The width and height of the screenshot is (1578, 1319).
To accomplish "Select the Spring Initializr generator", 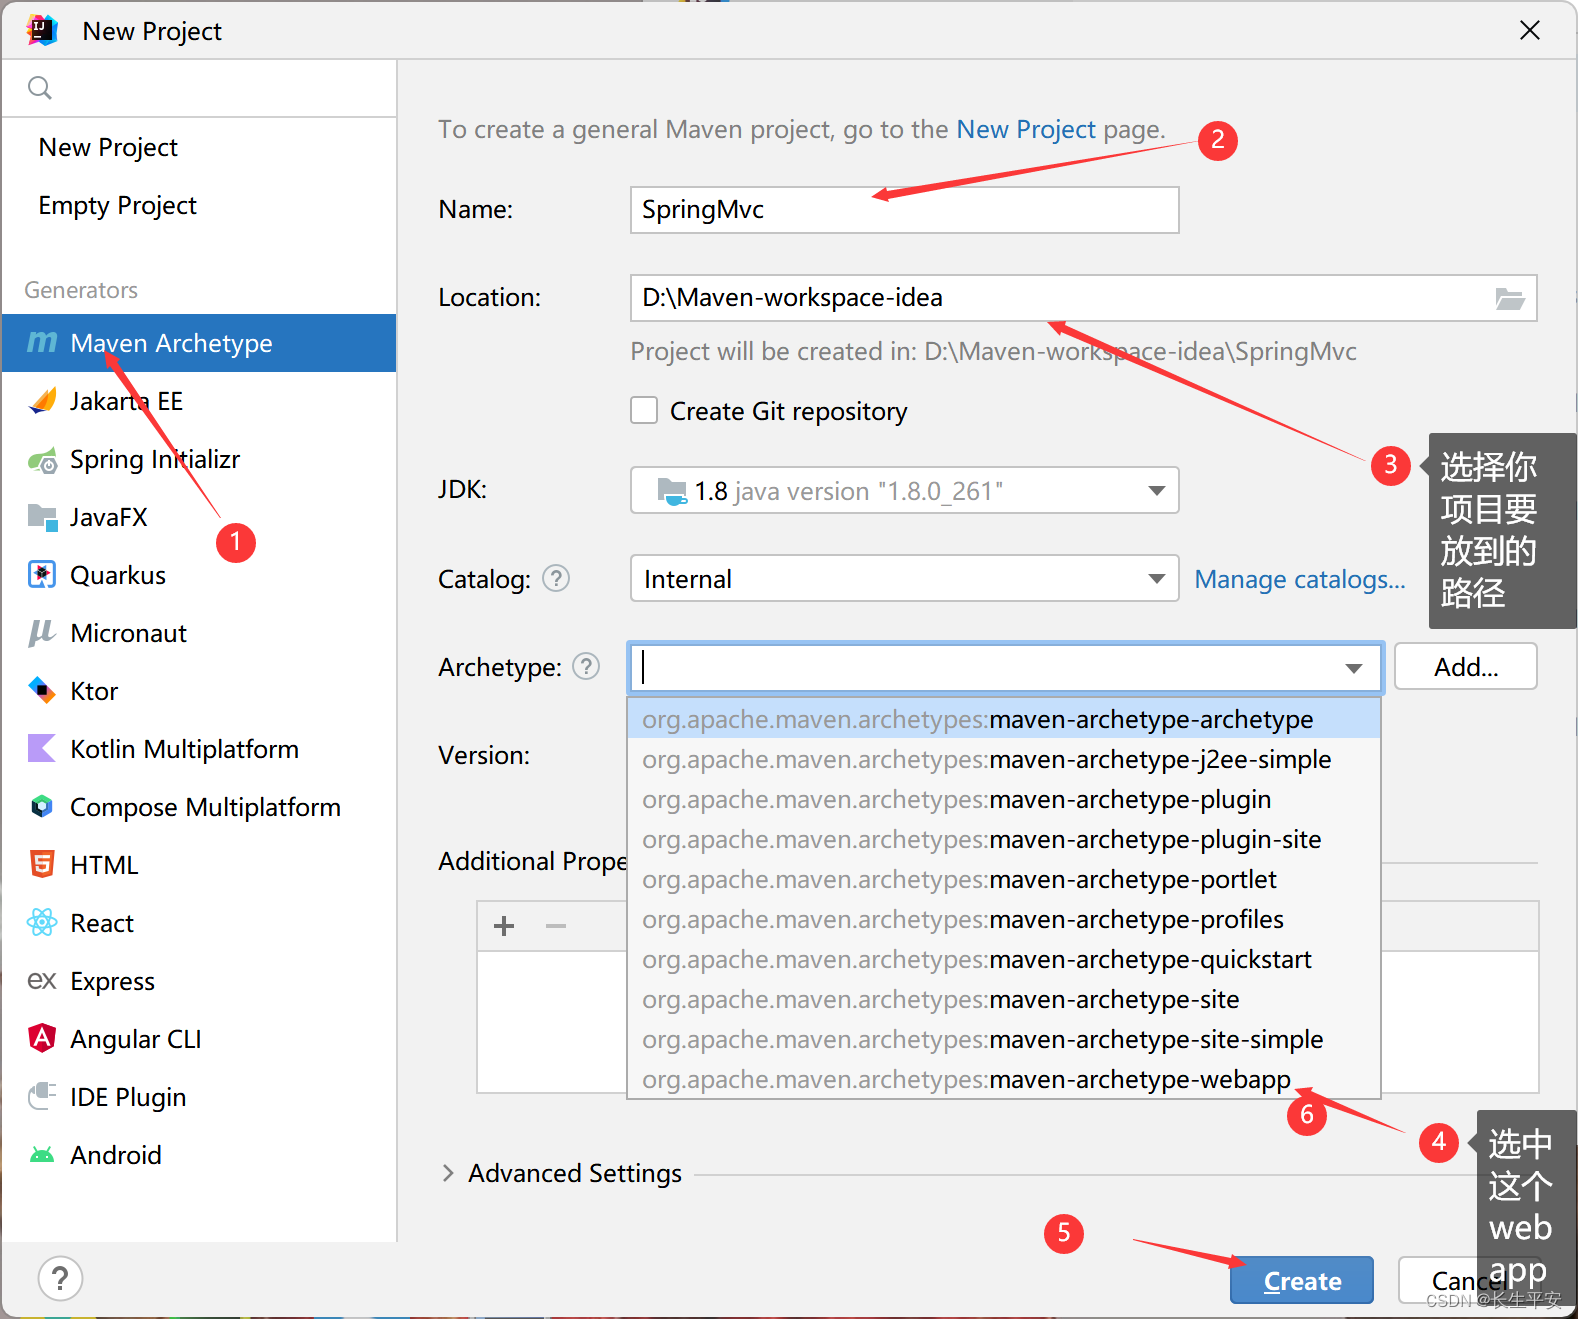I will pyautogui.click(x=199, y=459).
